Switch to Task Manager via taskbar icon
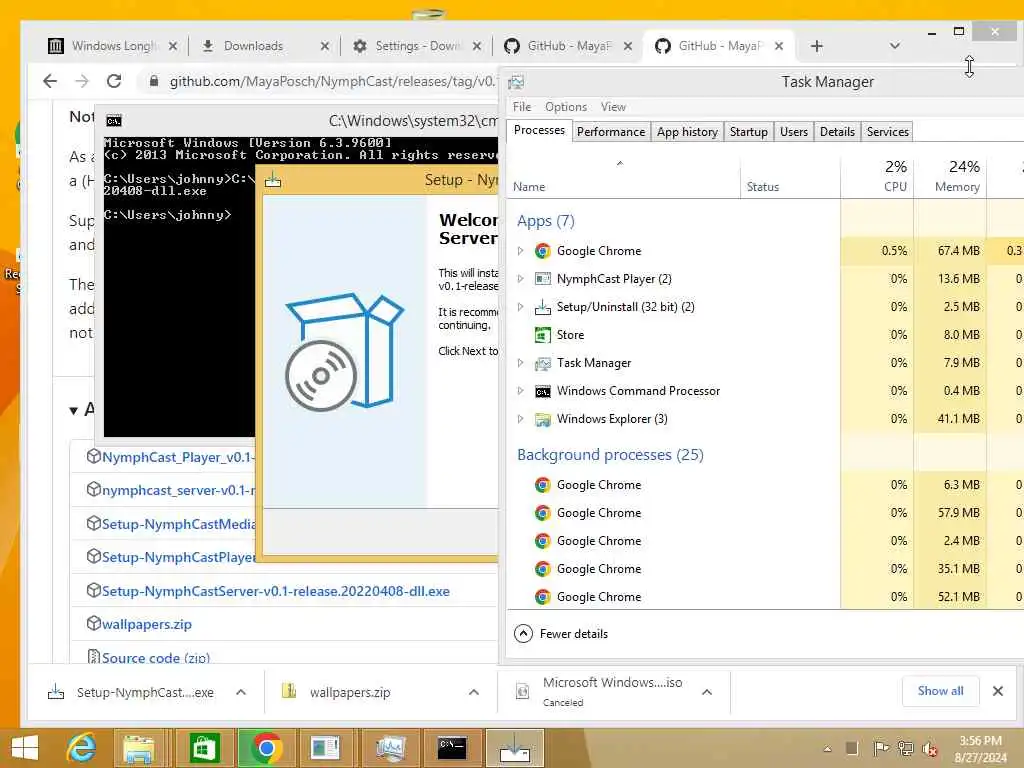 coord(390,748)
